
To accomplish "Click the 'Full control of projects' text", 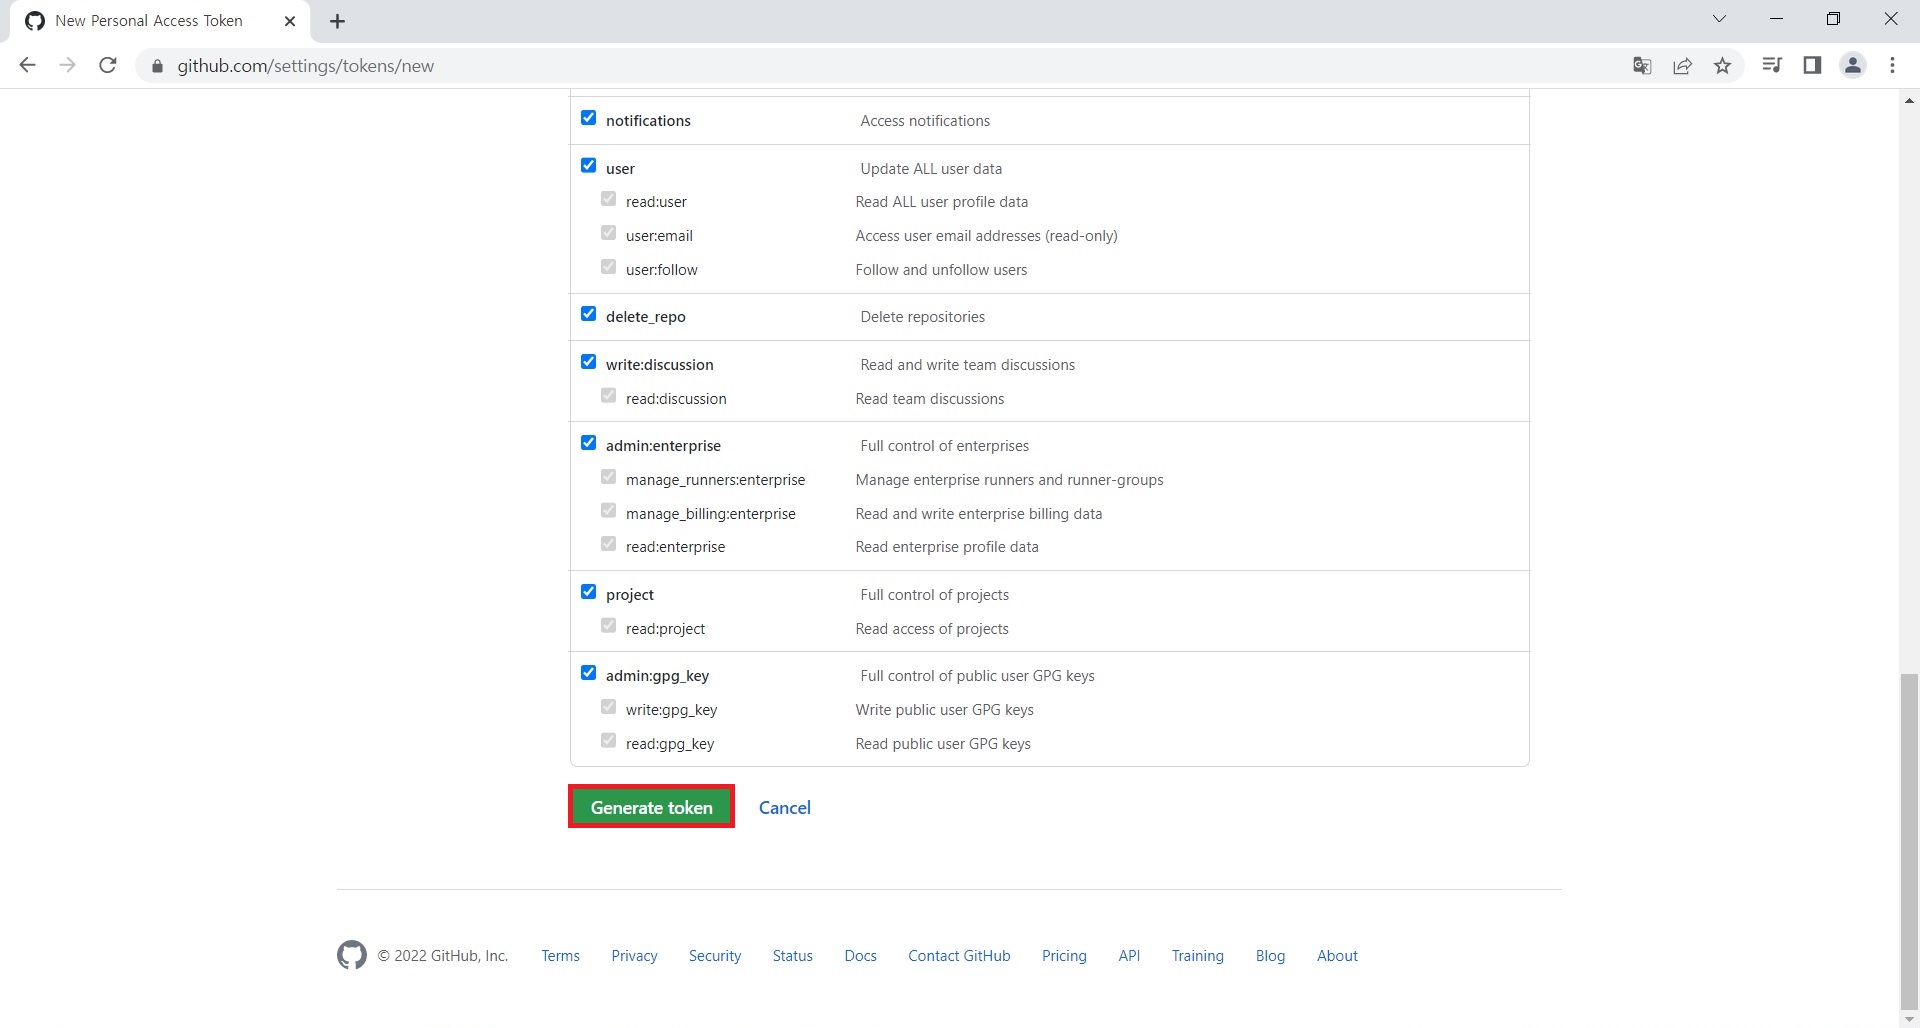I will pos(935,595).
